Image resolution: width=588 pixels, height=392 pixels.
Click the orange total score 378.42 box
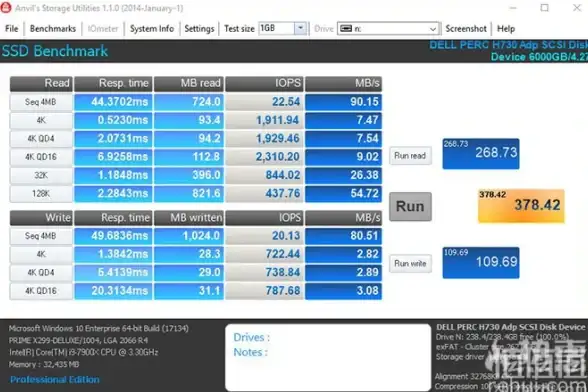point(521,206)
